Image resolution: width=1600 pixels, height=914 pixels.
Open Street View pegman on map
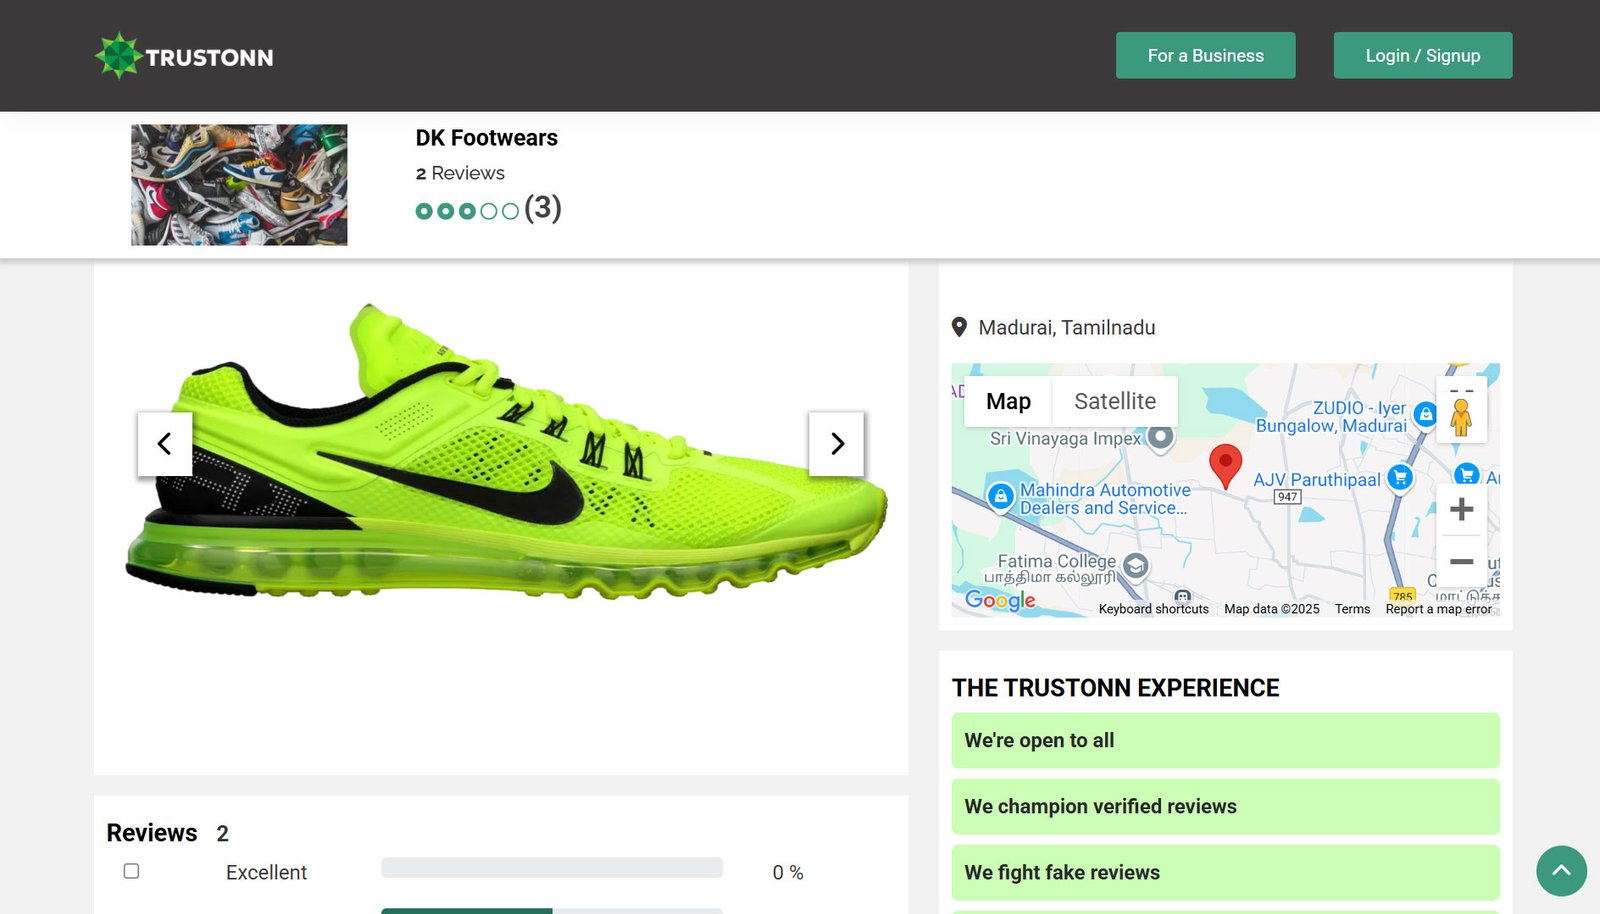[x=1461, y=417]
